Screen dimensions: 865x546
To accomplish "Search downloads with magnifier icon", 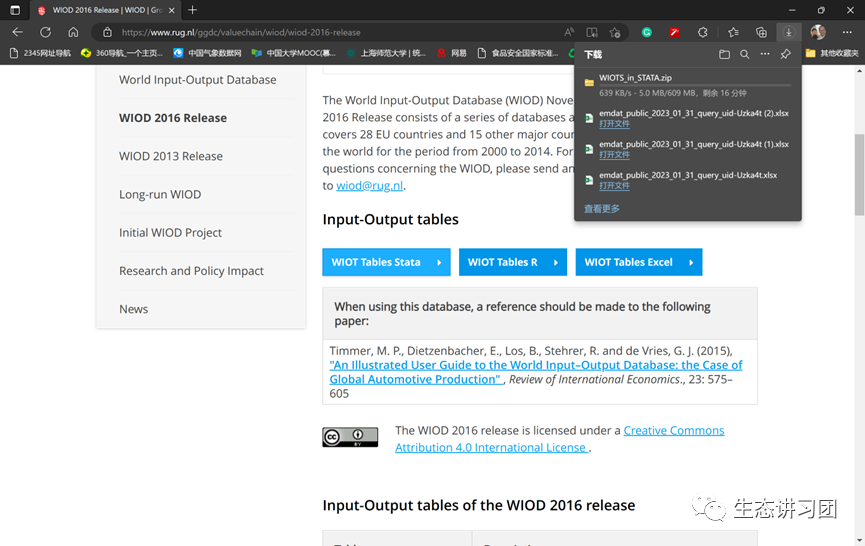I will point(744,54).
